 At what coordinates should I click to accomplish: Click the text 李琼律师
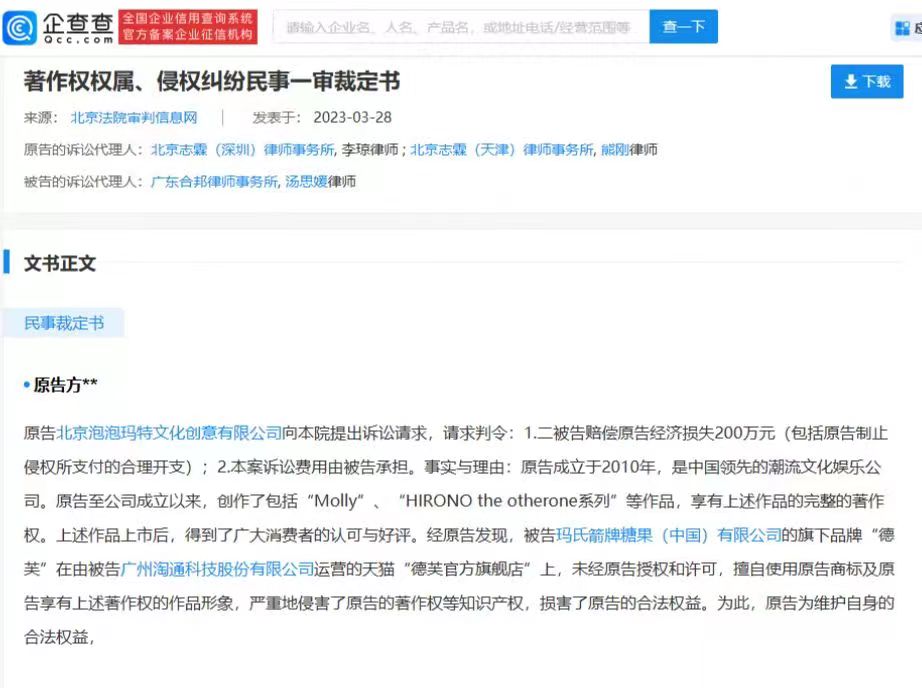370,150
